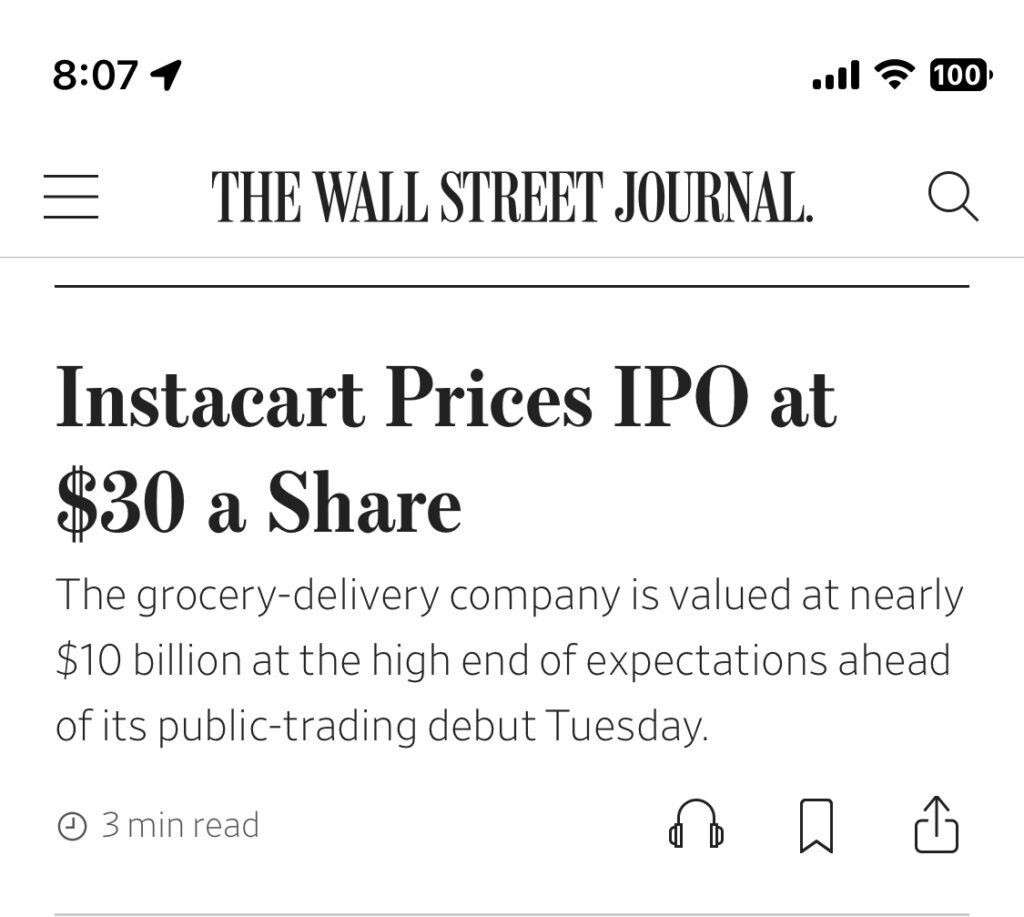Select the grocery-delivery company summary text
The width and height of the screenshot is (1024, 917).
coord(509,660)
